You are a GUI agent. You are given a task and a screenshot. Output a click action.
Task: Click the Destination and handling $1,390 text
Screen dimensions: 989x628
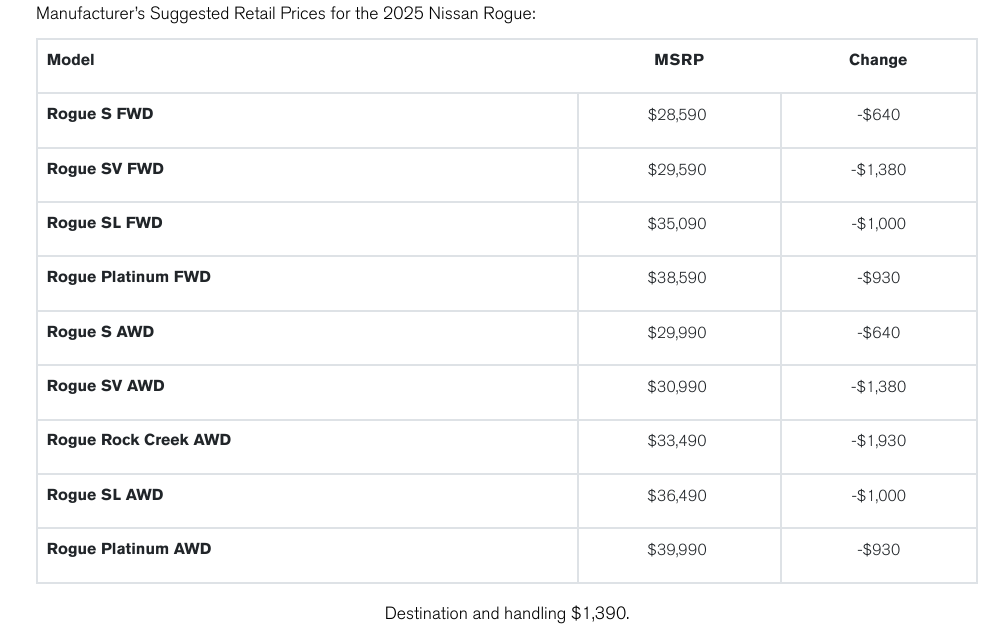[507, 613]
